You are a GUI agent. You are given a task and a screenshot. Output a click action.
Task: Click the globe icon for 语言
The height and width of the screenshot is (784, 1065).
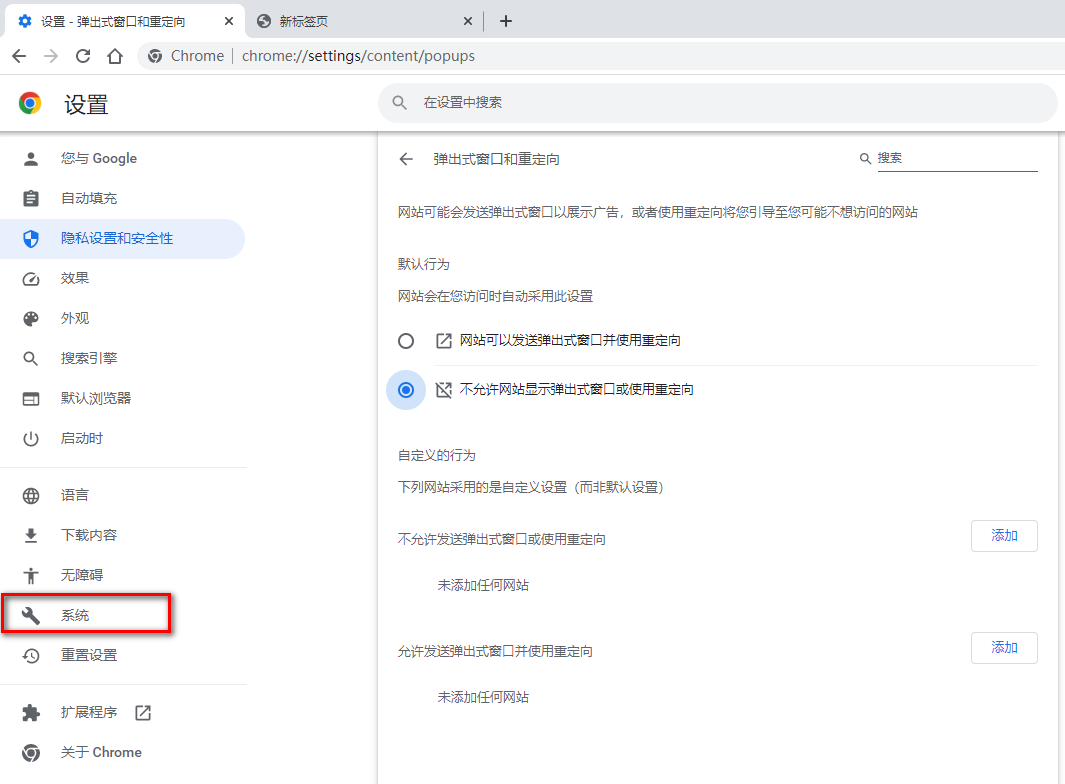(x=31, y=495)
